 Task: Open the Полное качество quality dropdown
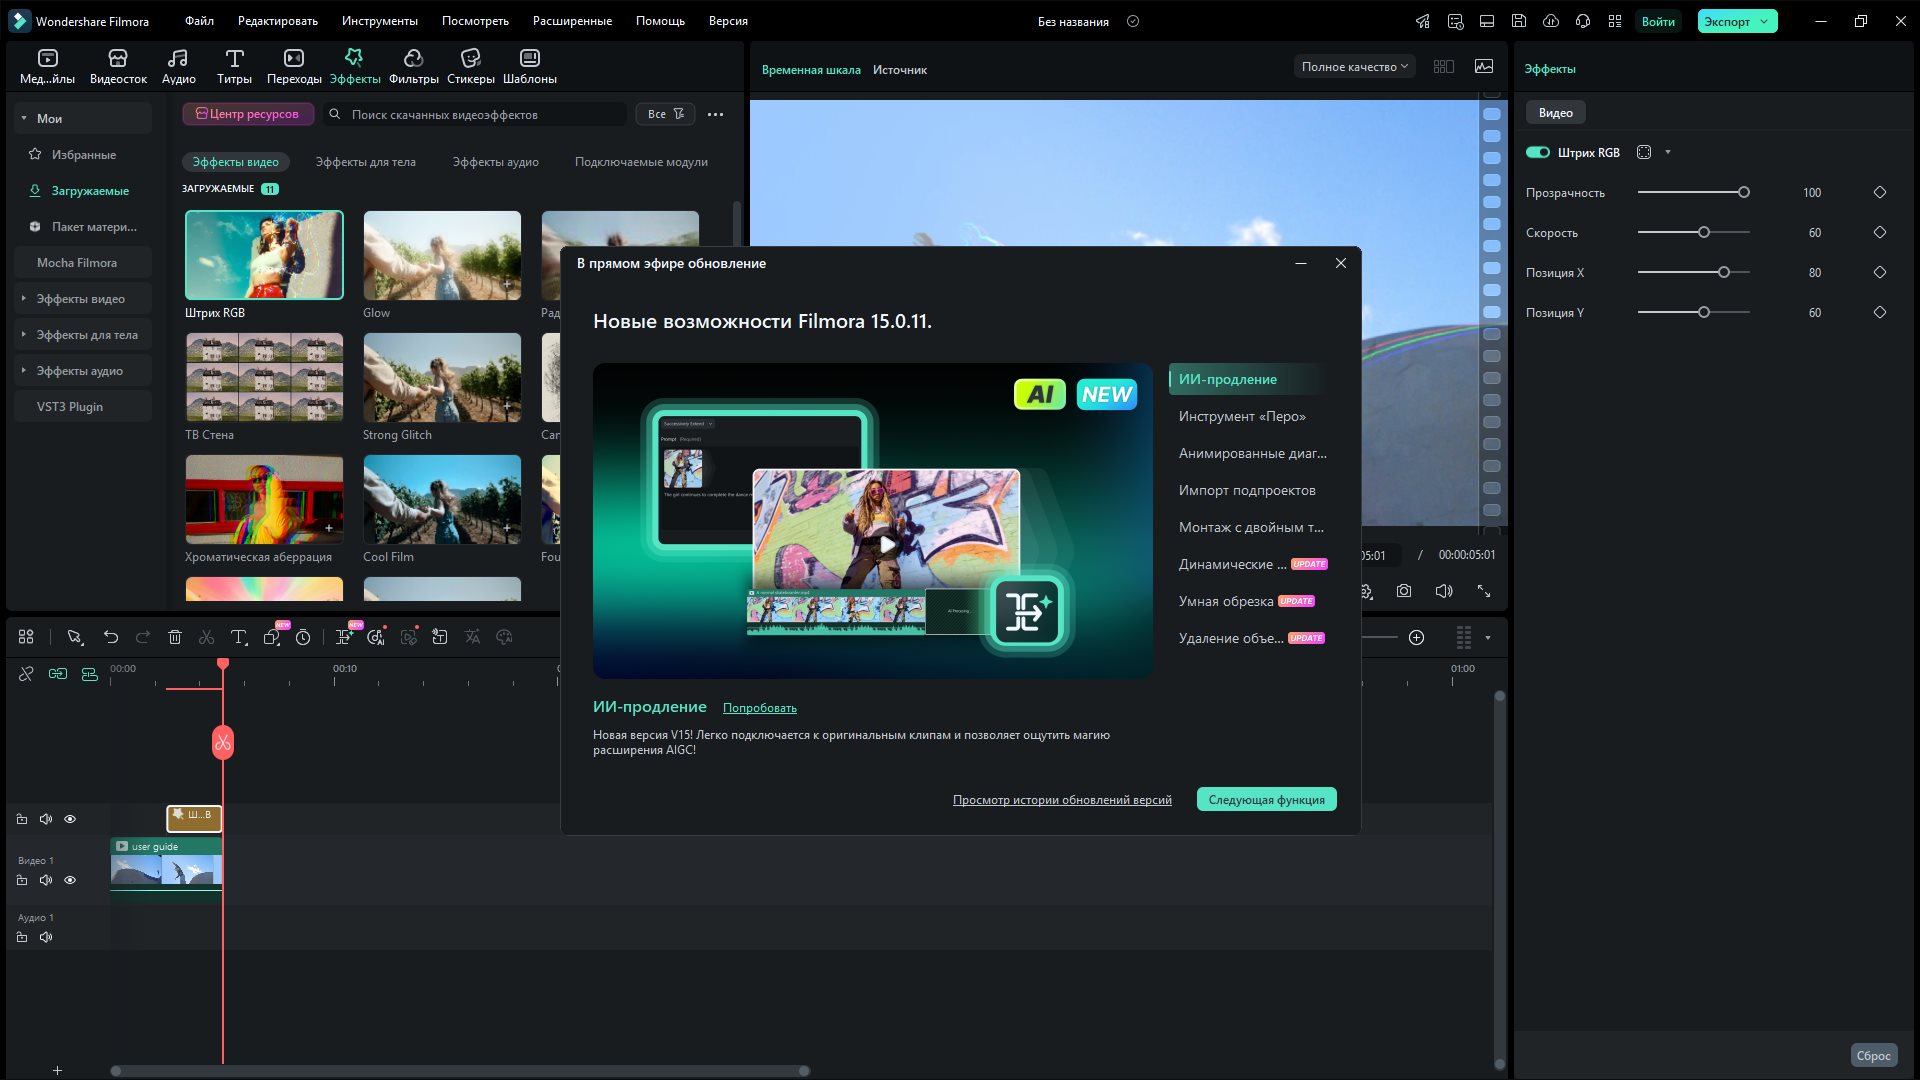coord(1354,67)
